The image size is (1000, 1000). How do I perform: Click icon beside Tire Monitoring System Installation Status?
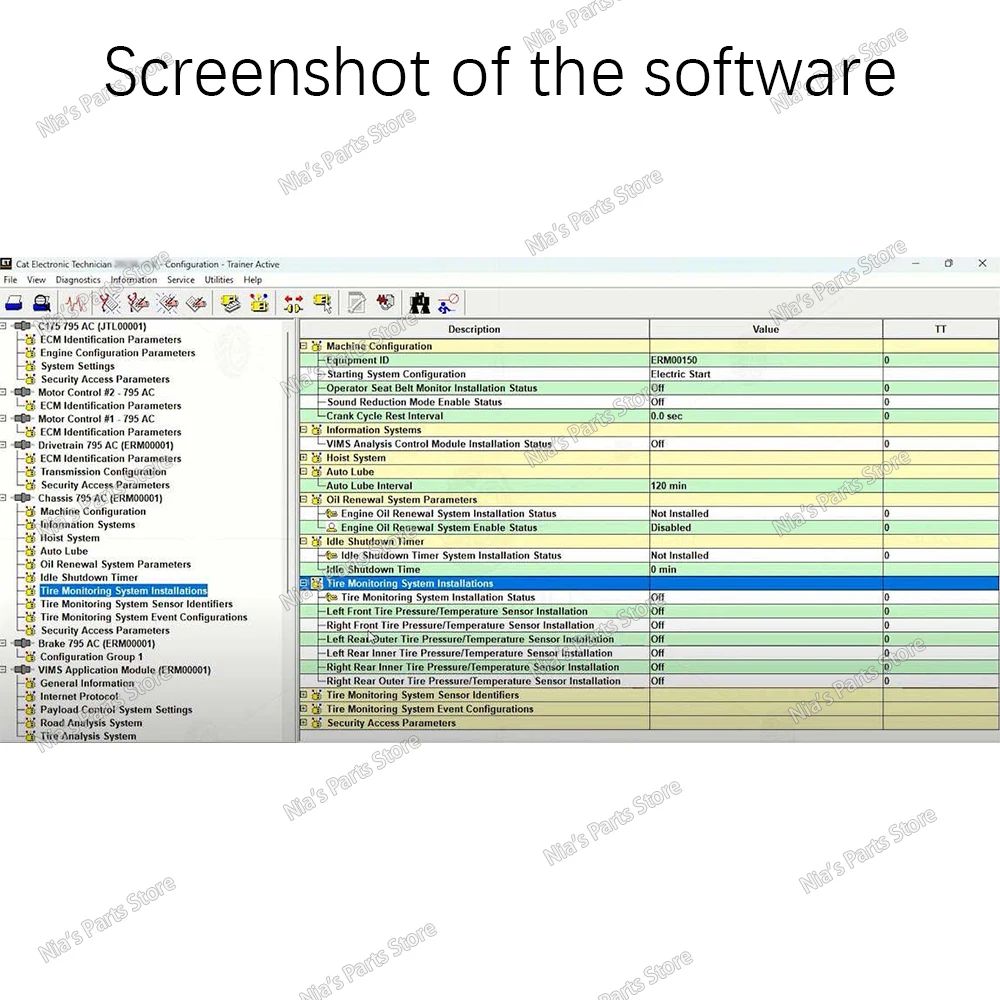[332, 597]
